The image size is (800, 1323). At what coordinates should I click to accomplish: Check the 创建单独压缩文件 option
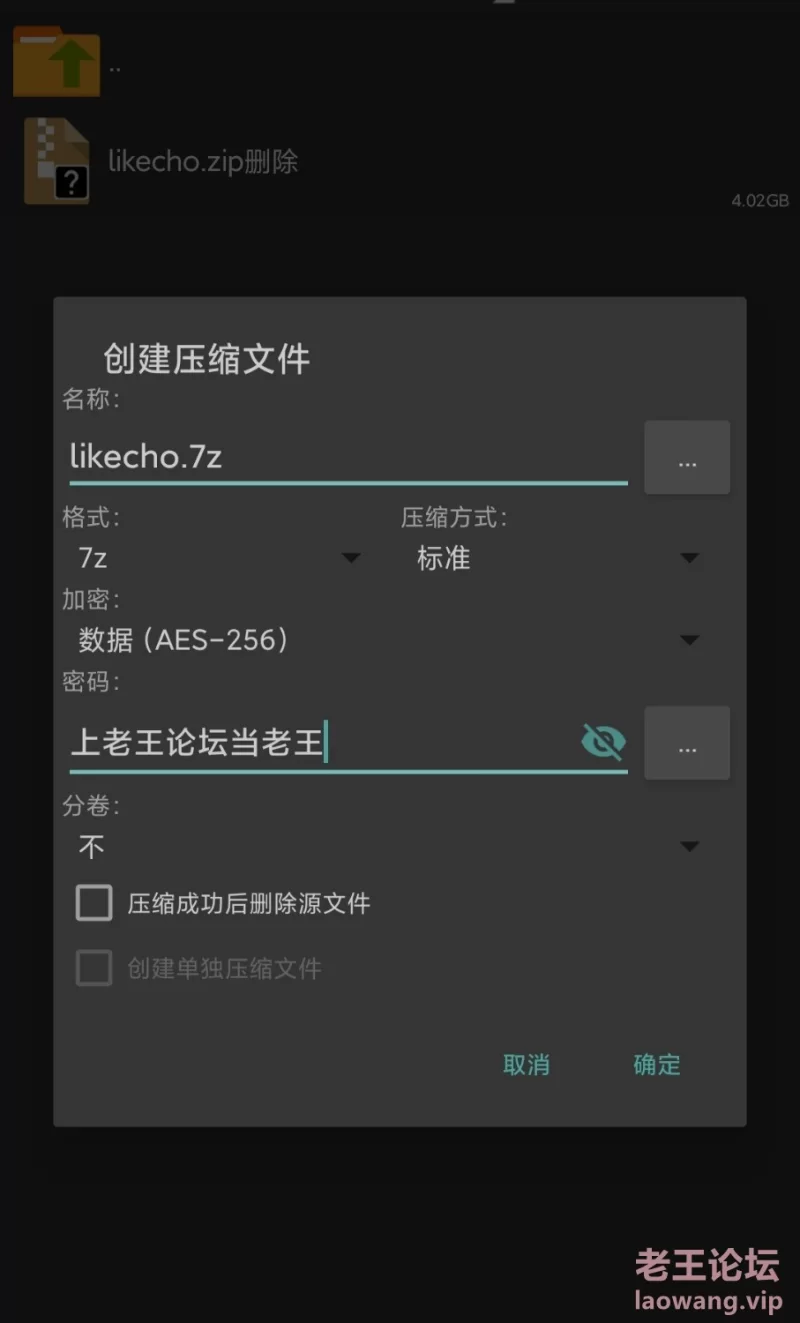click(x=93, y=967)
